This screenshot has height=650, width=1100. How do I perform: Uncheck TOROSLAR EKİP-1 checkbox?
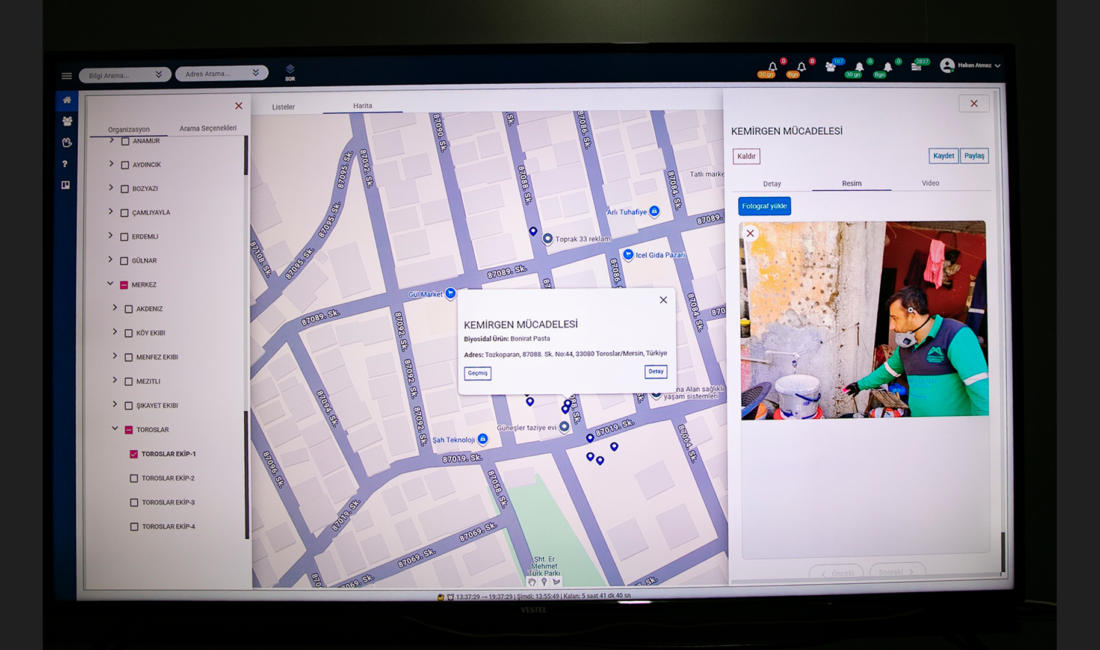tap(133, 454)
